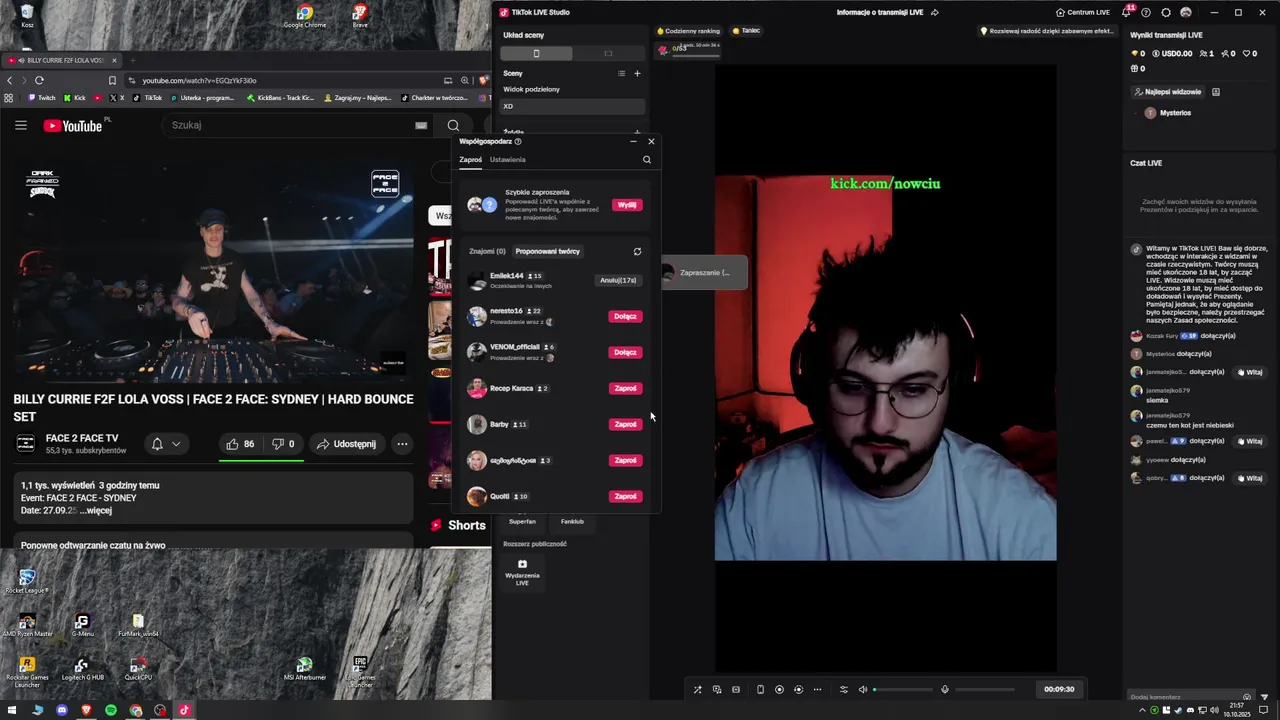Mute the microphone icon in control bar
1280x720 pixels.
pyautogui.click(x=945, y=689)
